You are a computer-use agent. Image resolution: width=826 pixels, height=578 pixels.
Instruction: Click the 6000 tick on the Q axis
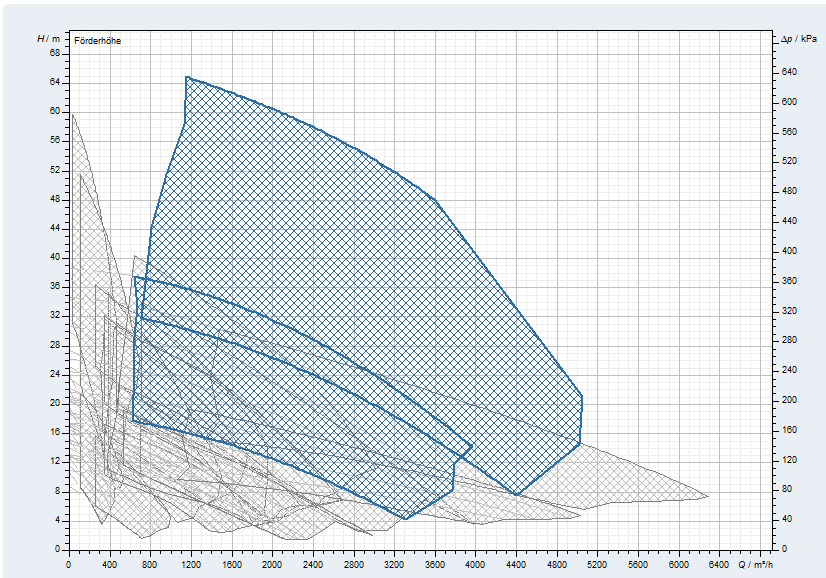(x=678, y=565)
